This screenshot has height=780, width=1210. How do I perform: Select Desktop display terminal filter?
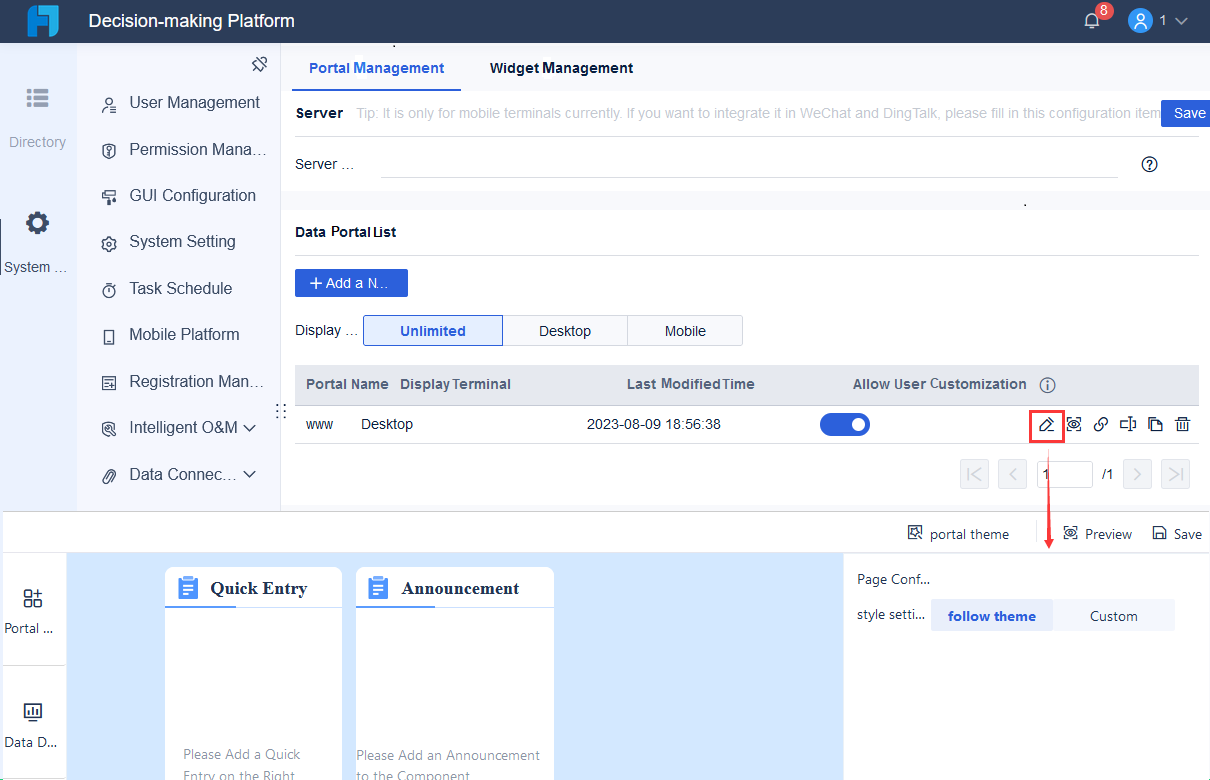(564, 330)
